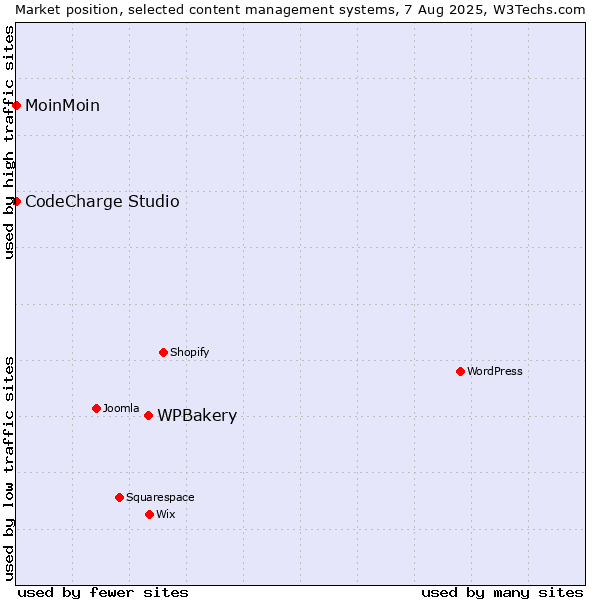Select the MoinMoin label text
This screenshot has width=600, height=600.
click(62, 106)
